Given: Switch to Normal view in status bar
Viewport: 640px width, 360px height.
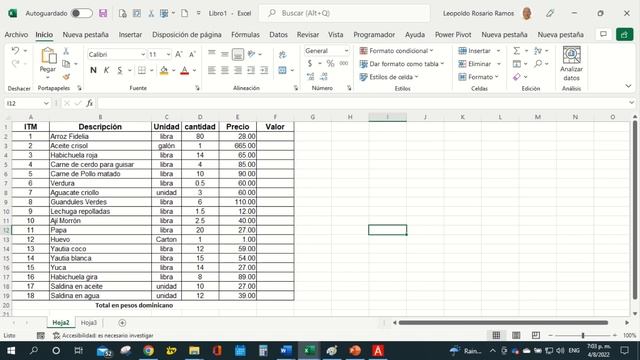Looking at the screenshot, I should coord(496,336).
